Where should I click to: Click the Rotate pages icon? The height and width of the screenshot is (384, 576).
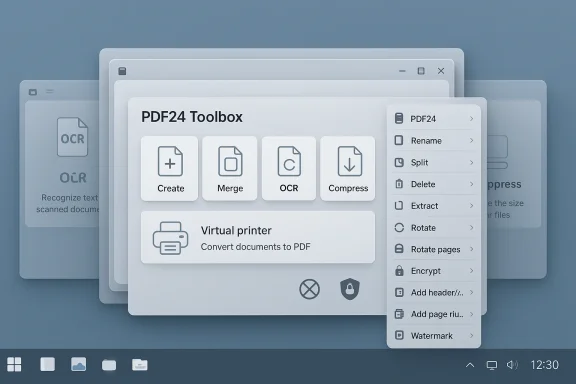pos(399,249)
